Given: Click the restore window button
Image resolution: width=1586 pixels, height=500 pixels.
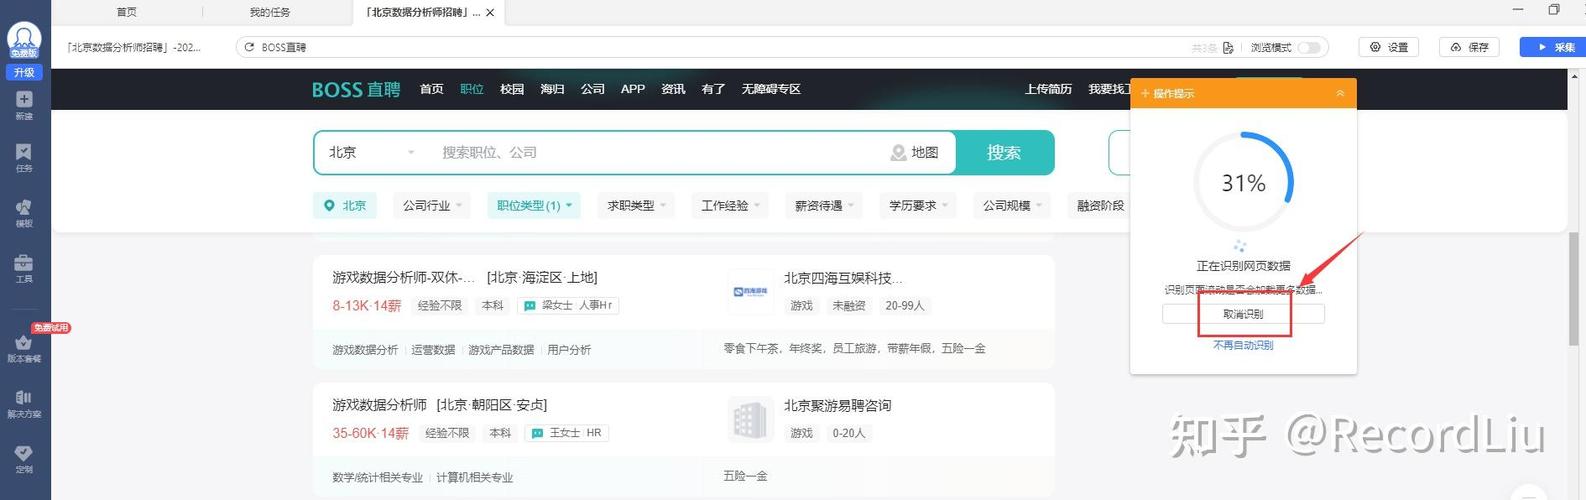Looking at the screenshot, I should [x=1554, y=10].
